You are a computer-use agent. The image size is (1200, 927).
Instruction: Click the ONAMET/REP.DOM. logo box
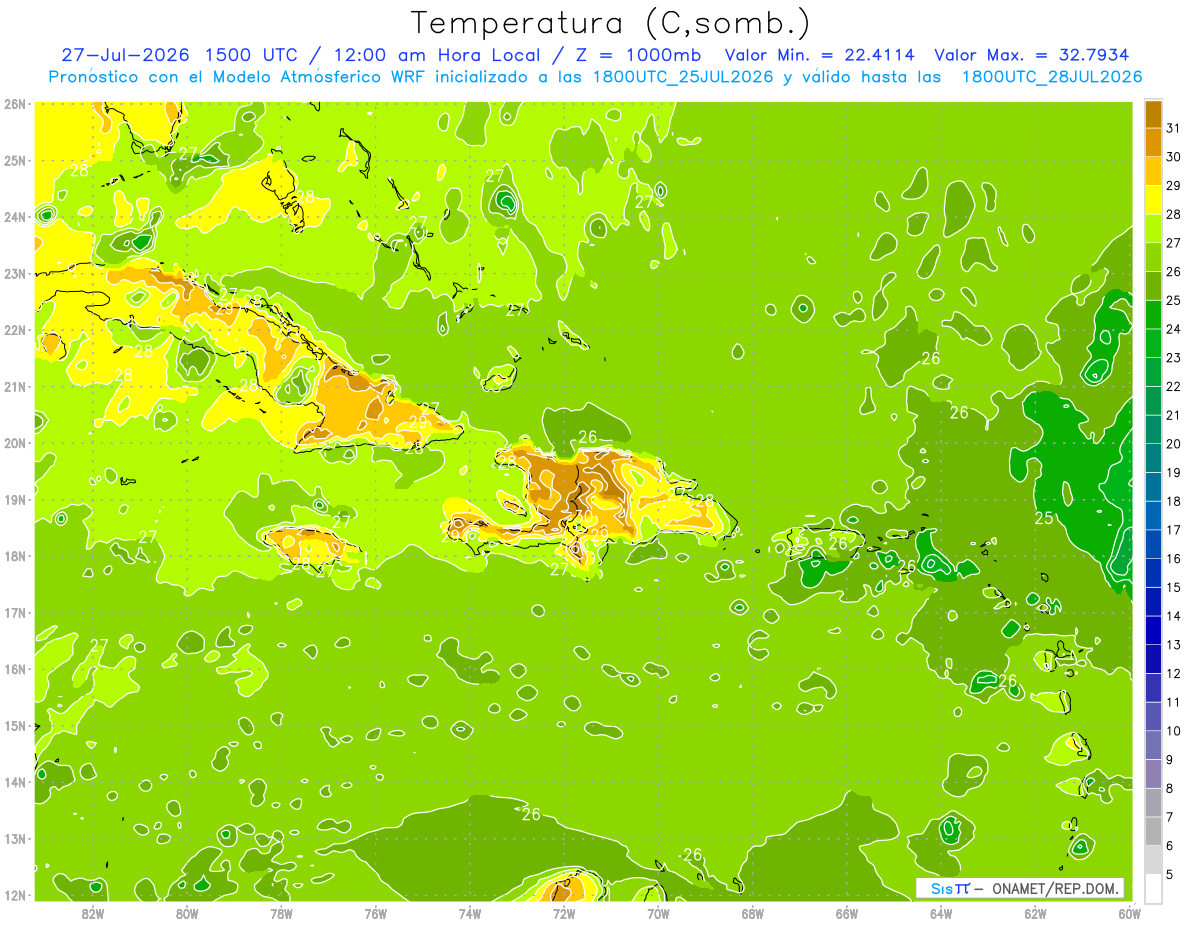click(1020, 888)
